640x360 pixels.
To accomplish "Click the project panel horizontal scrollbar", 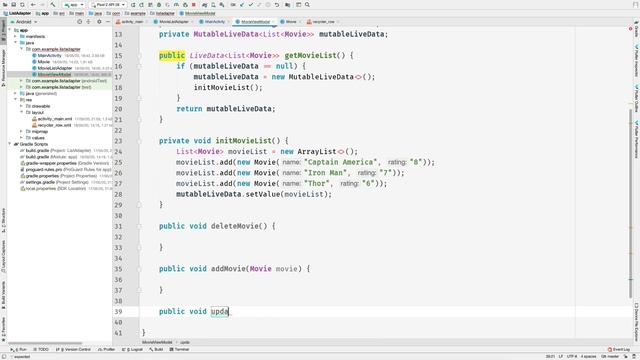I will point(45,344).
